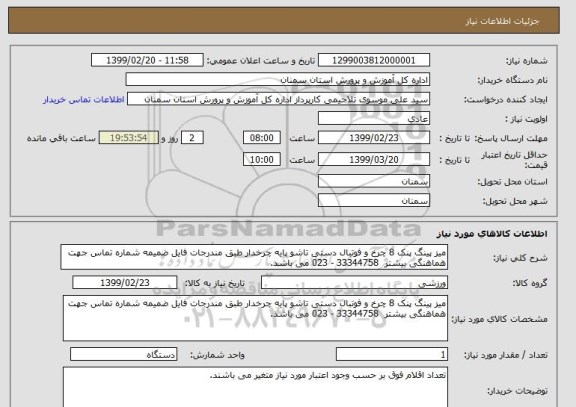
Task: Select the گروه کالا field showing ورزشی
Action: pos(354,282)
